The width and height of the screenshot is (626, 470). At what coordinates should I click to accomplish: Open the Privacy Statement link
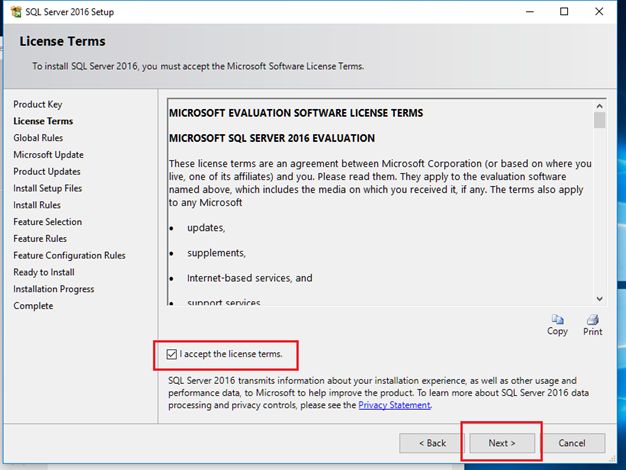click(394, 405)
